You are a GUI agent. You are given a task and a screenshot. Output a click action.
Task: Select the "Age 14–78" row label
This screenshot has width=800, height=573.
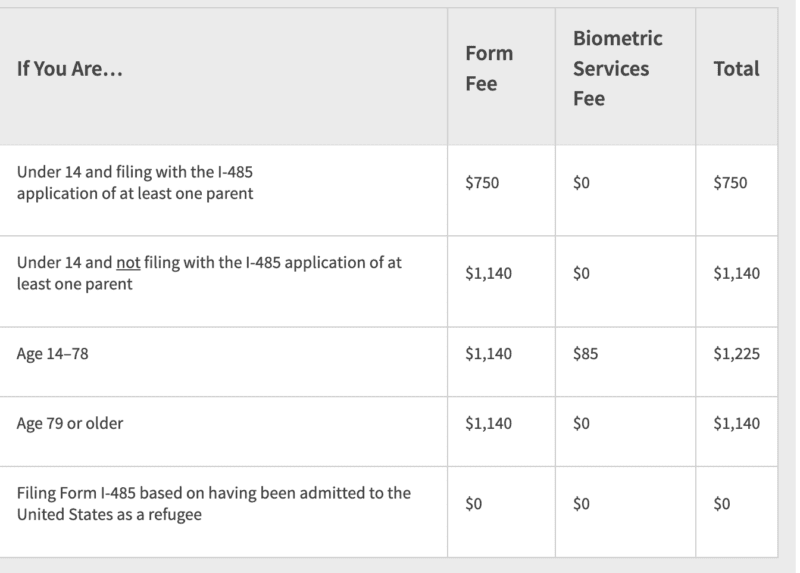[x=53, y=353]
